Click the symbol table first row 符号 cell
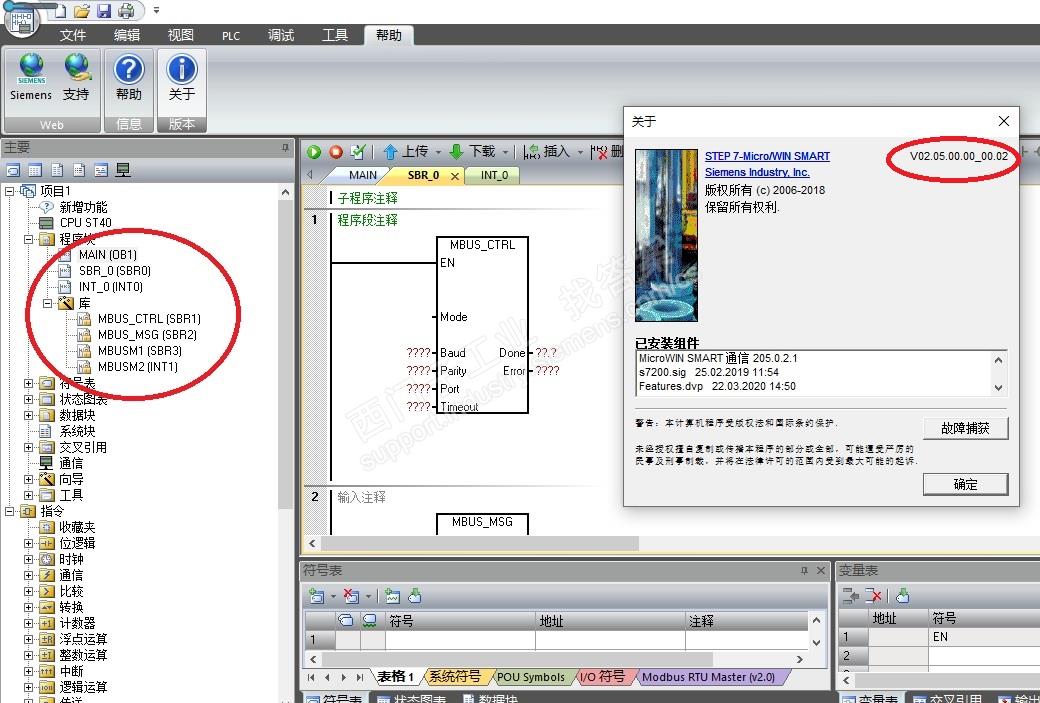 (x=460, y=640)
